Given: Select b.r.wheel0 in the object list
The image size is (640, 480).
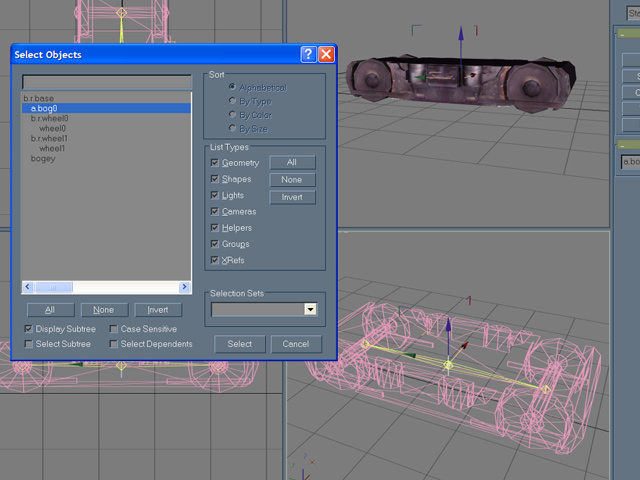Looking at the screenshot, I should (x=49, y=118).
